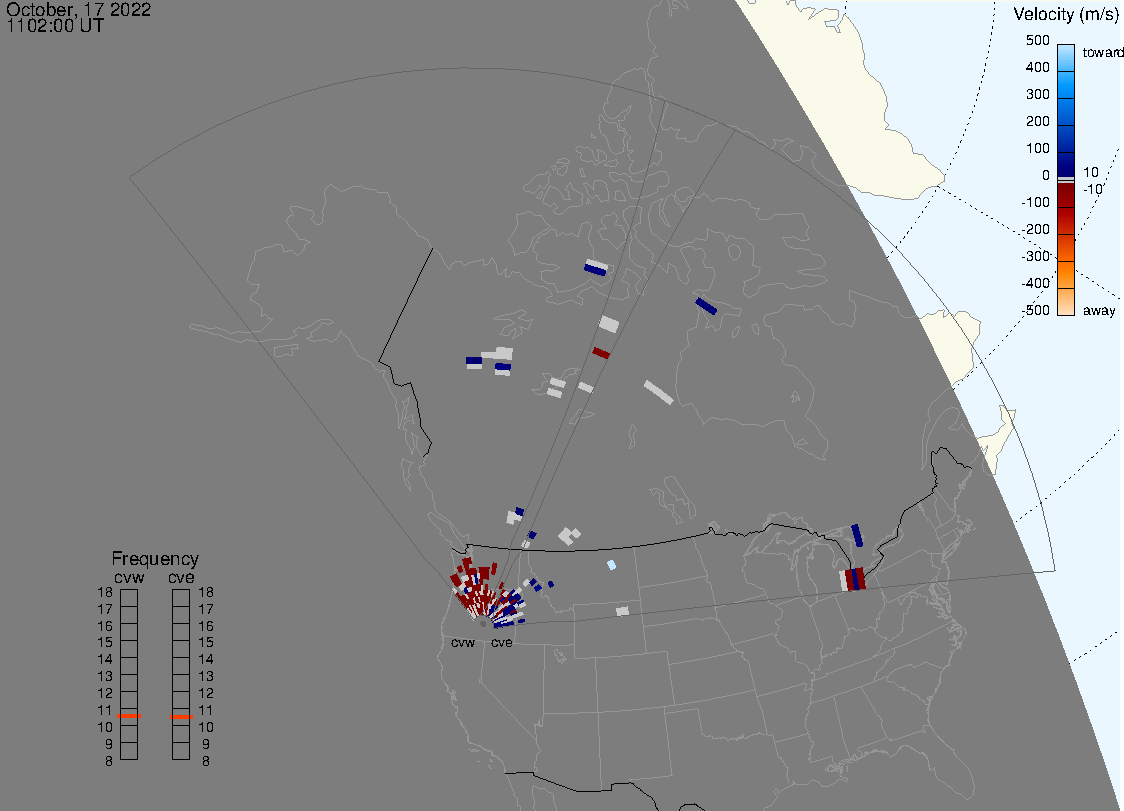Select the cvw radar station label on the map

[x=463, y=642]
